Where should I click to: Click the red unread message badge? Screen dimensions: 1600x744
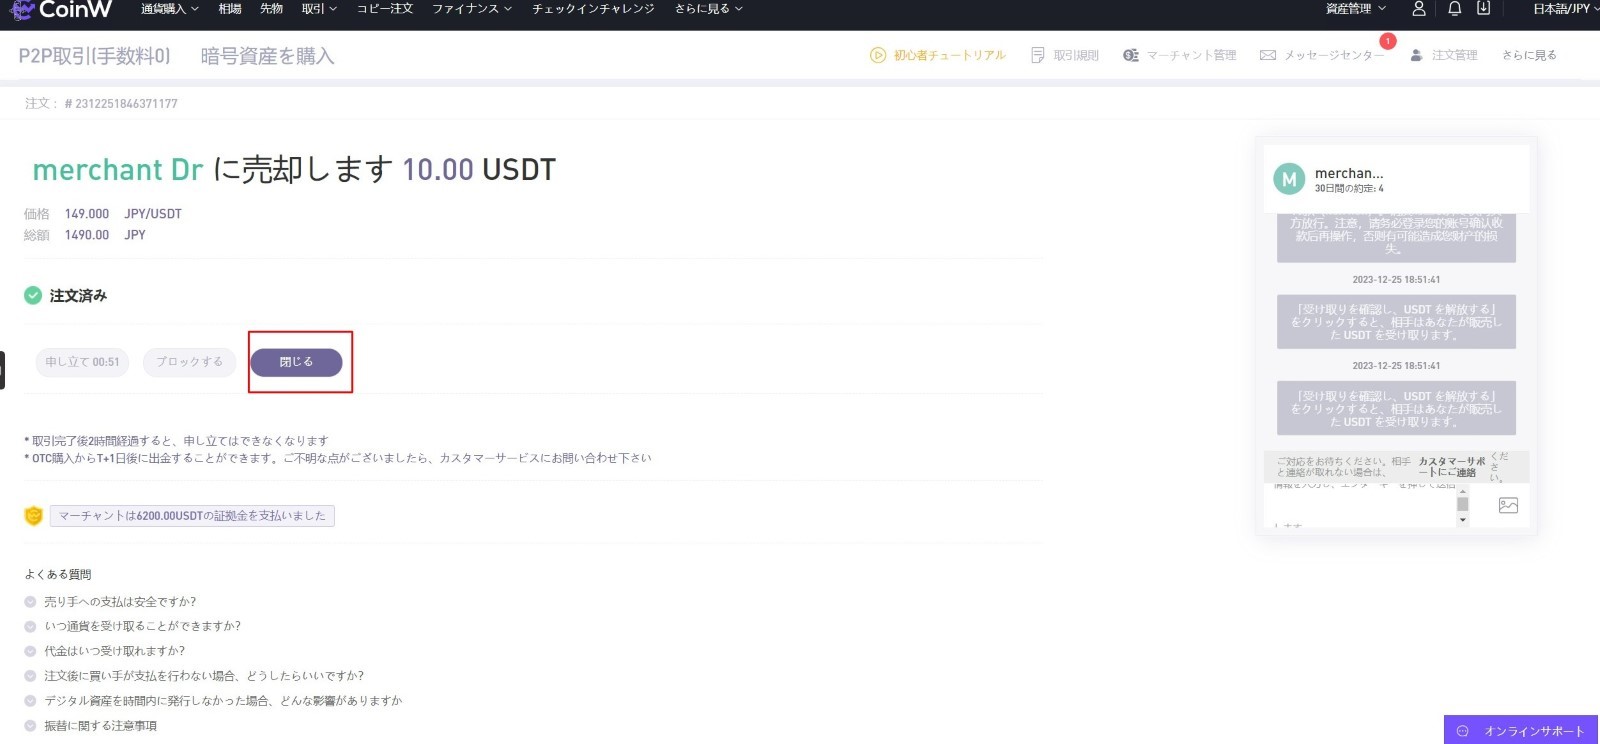click(1388, 41)
